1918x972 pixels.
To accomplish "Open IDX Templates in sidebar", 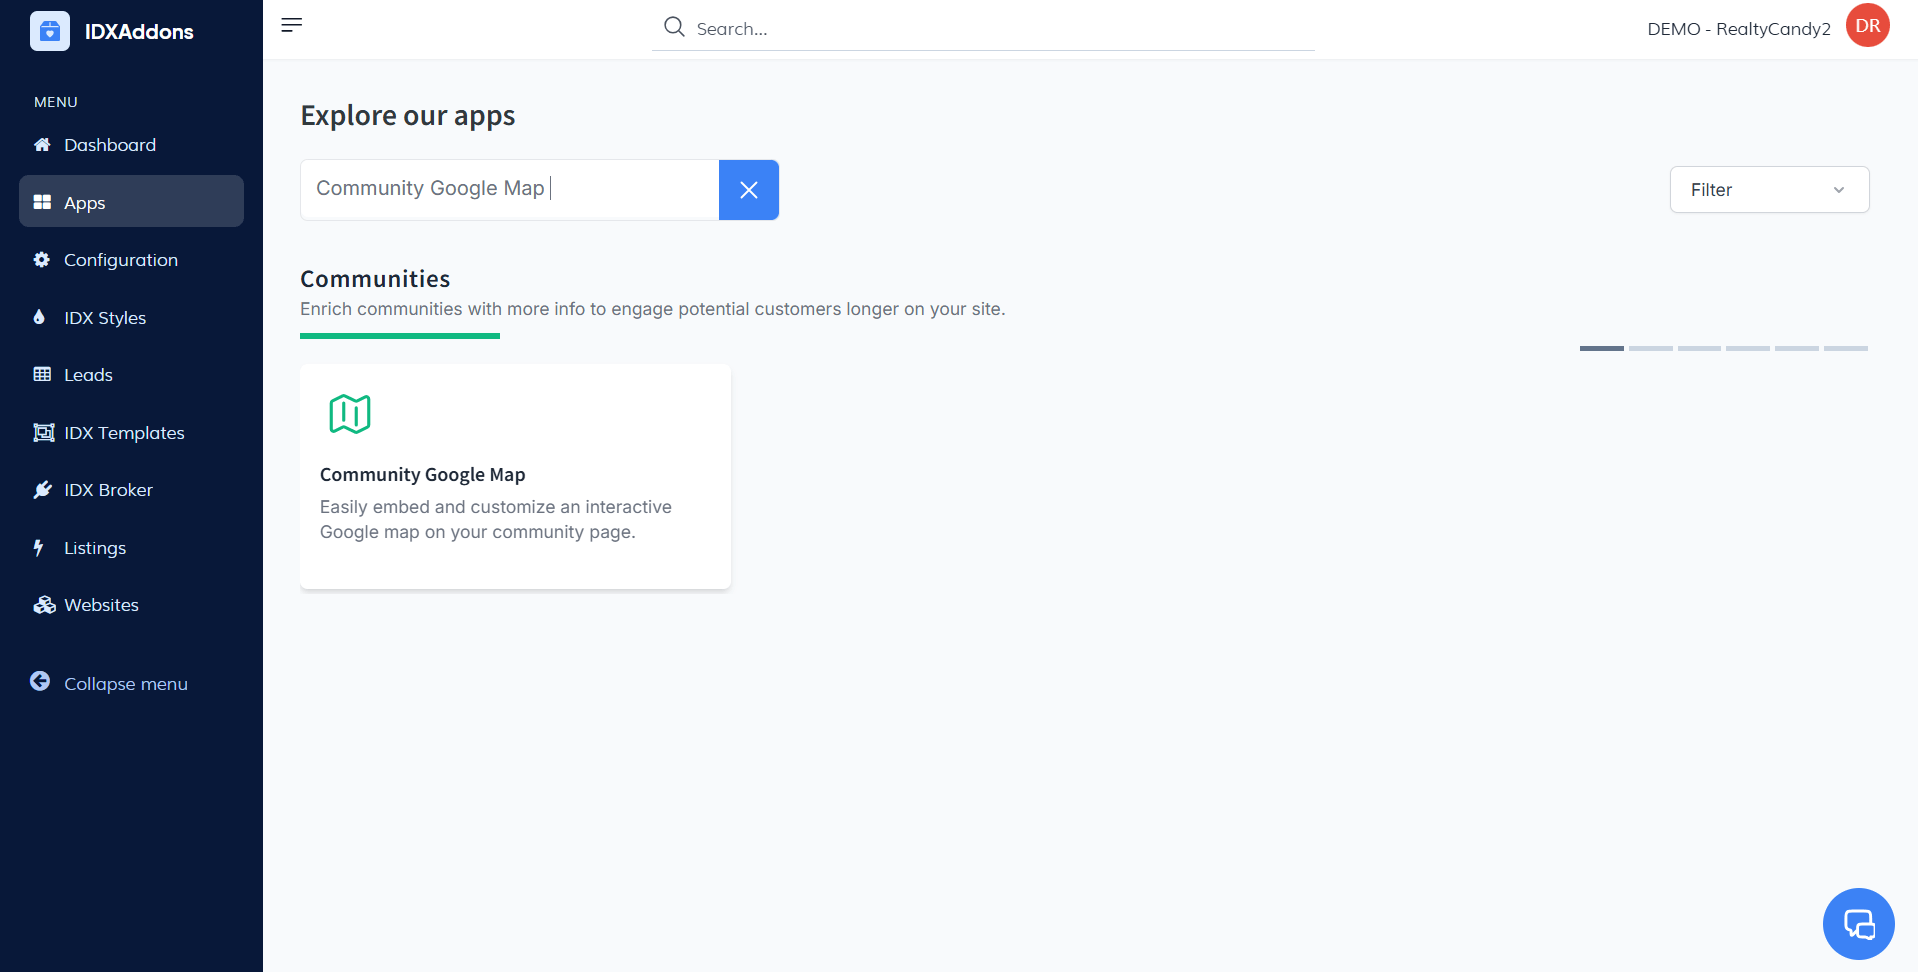I will (124, 433).
